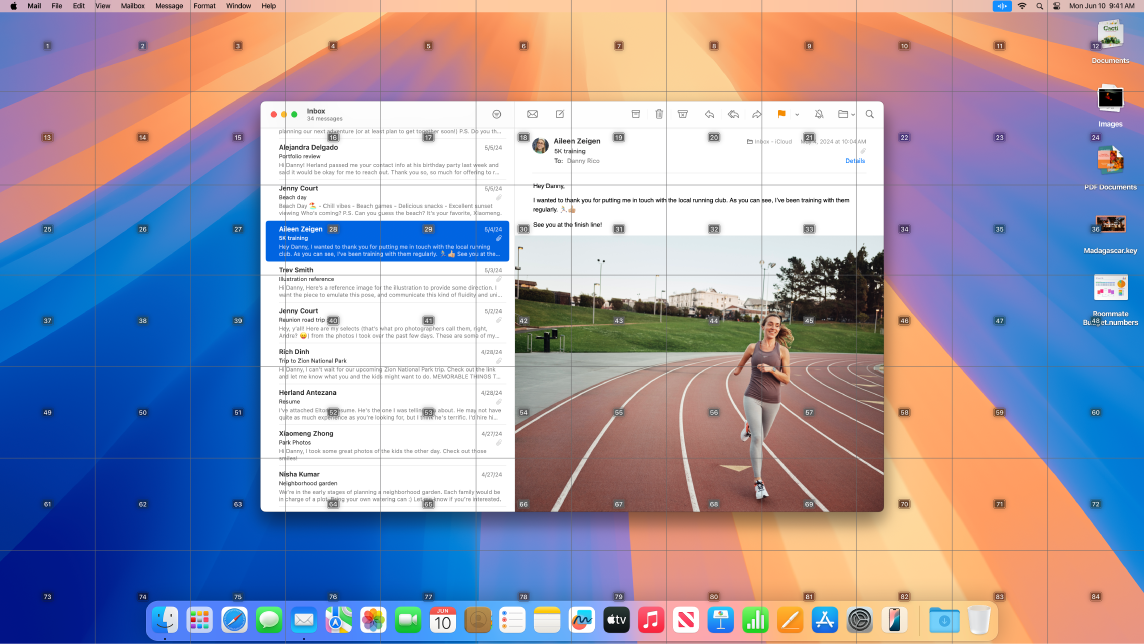
Task: Delete the selected message with the trash icon
Action: [x=659, y=114]
